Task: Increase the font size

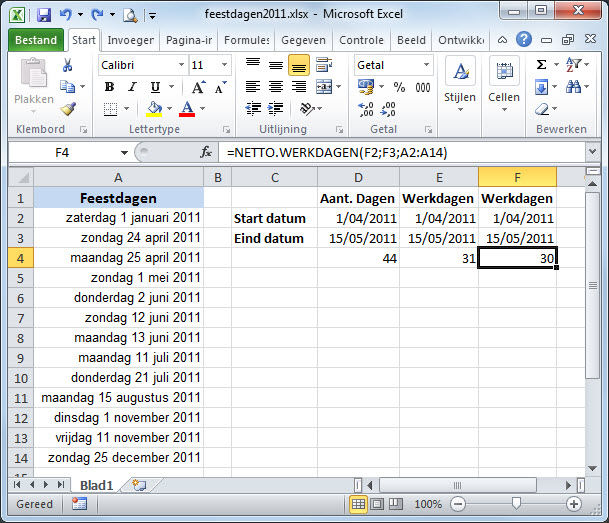Action: point(198,87)
